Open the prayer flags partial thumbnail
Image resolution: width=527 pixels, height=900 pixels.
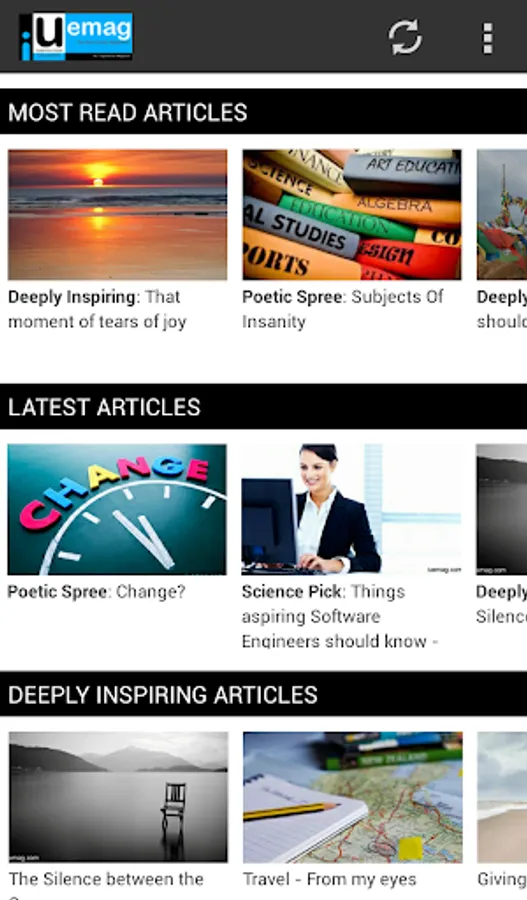click(x=502, y=215)
